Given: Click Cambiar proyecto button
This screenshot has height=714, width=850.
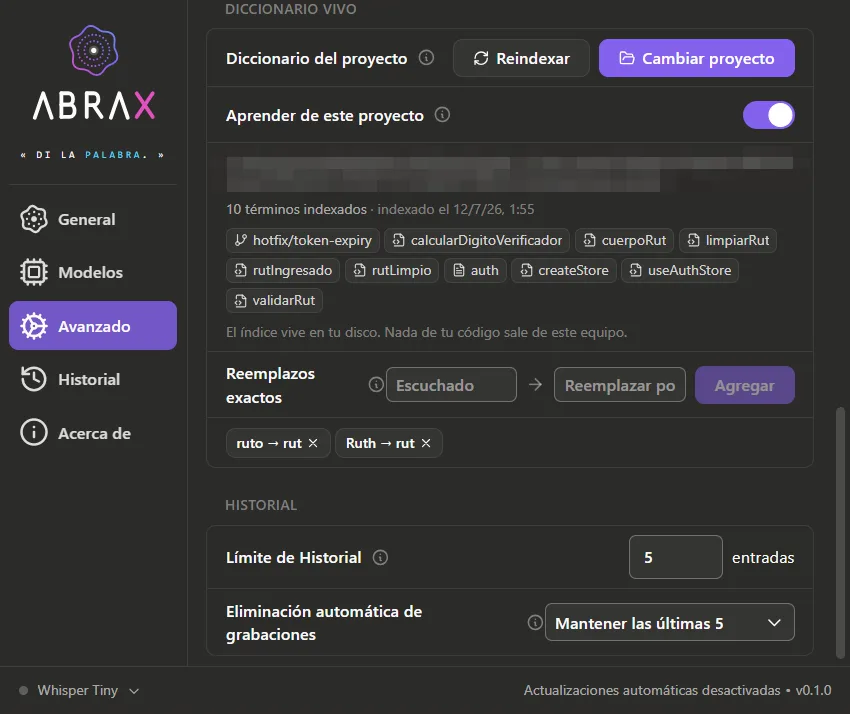Looking at the screenshot, I should tap(697, 58).
